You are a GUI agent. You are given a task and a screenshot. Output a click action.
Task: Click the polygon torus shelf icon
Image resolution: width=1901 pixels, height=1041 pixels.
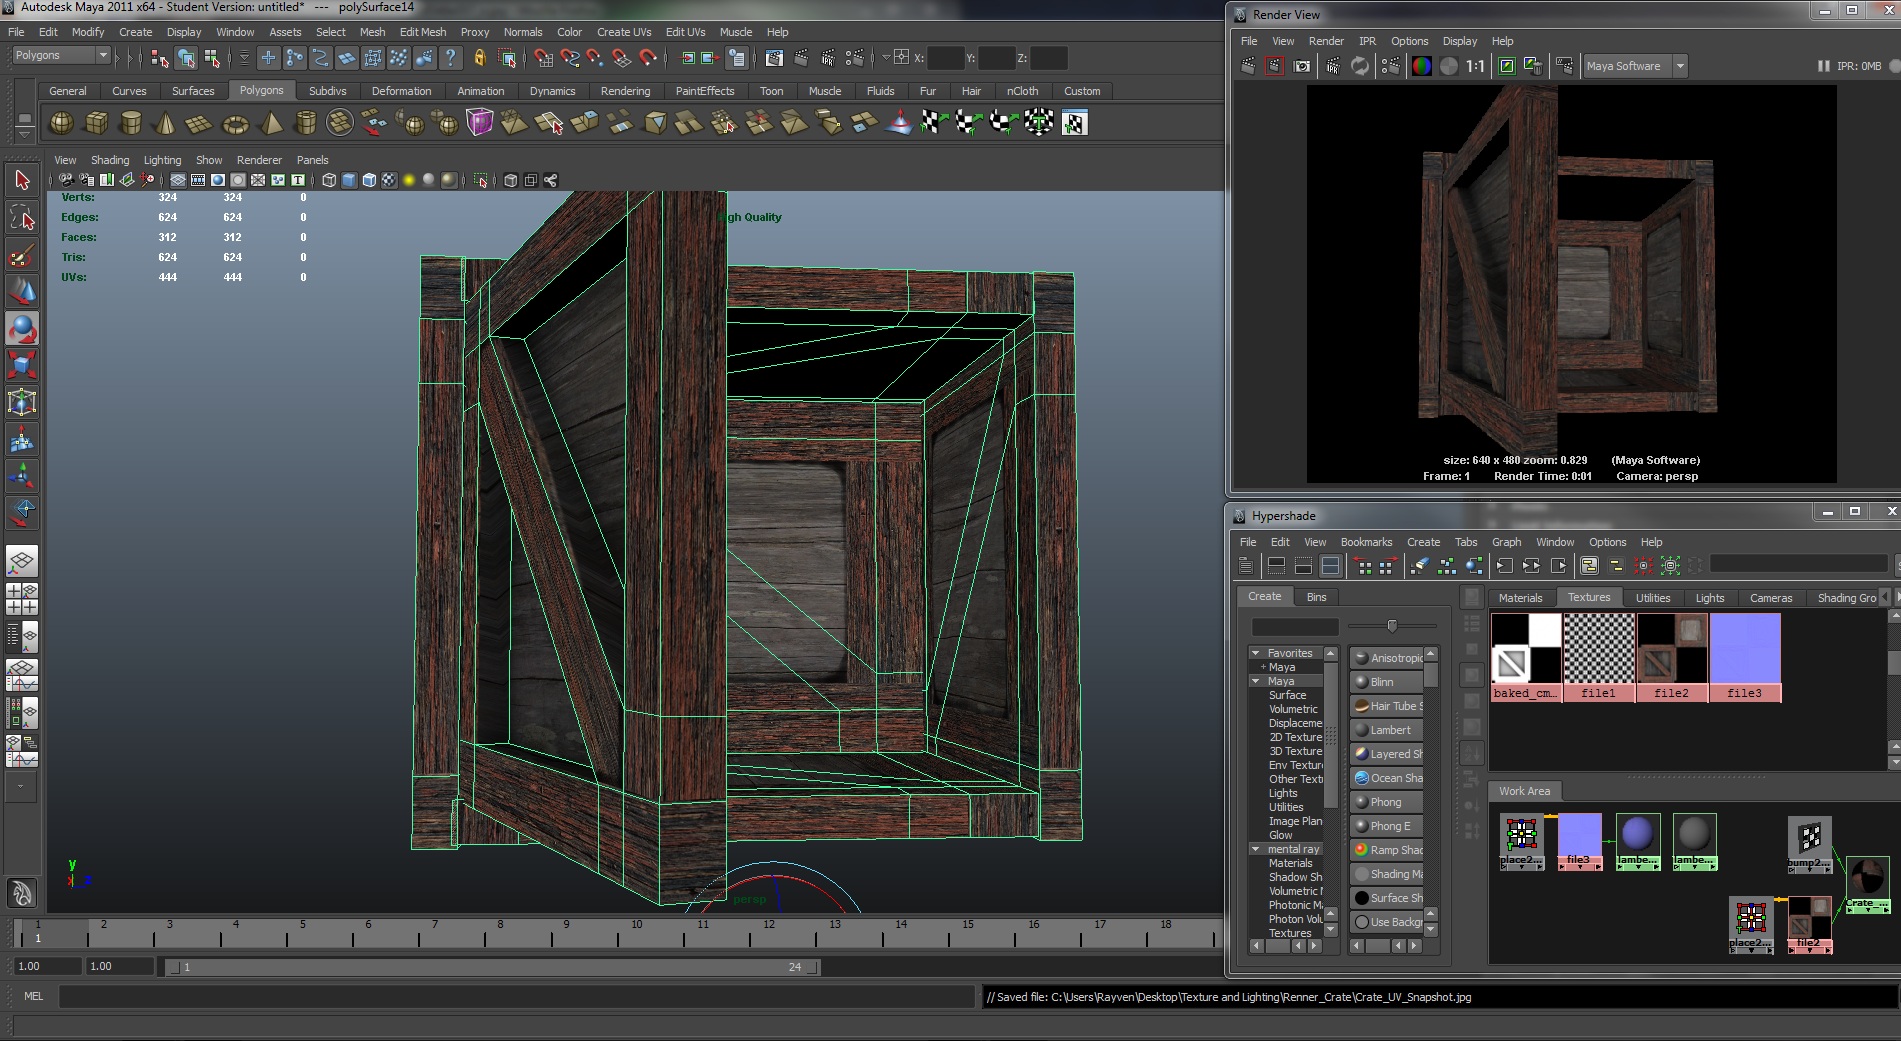pos(235,124)
